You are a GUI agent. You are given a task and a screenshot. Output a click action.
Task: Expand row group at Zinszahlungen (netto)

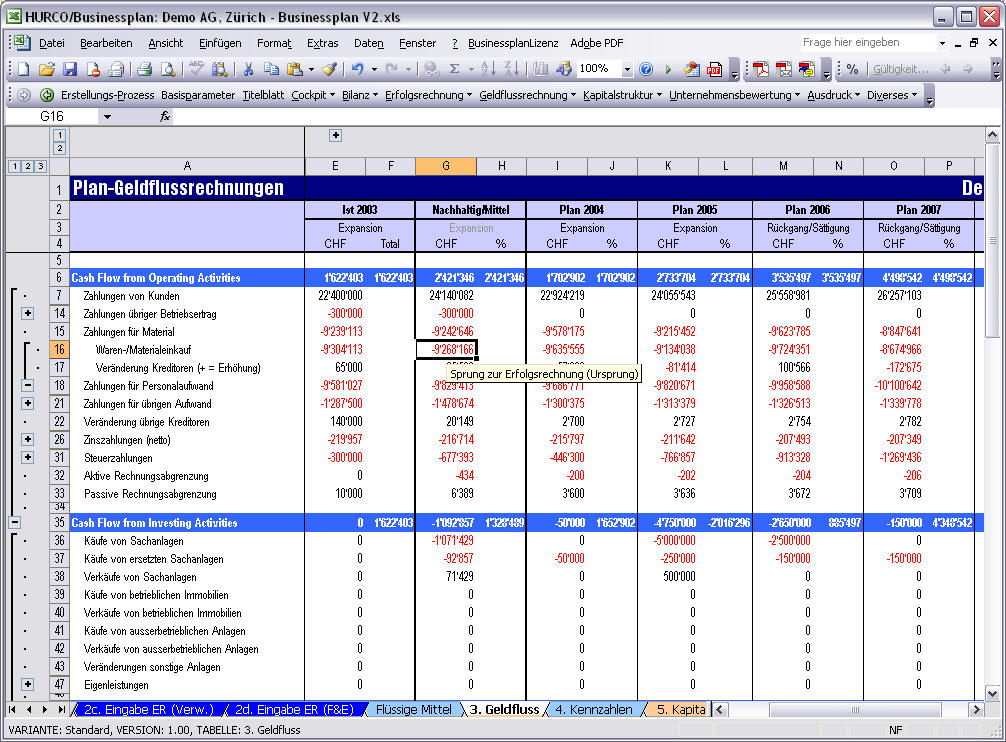click(28, 439)
